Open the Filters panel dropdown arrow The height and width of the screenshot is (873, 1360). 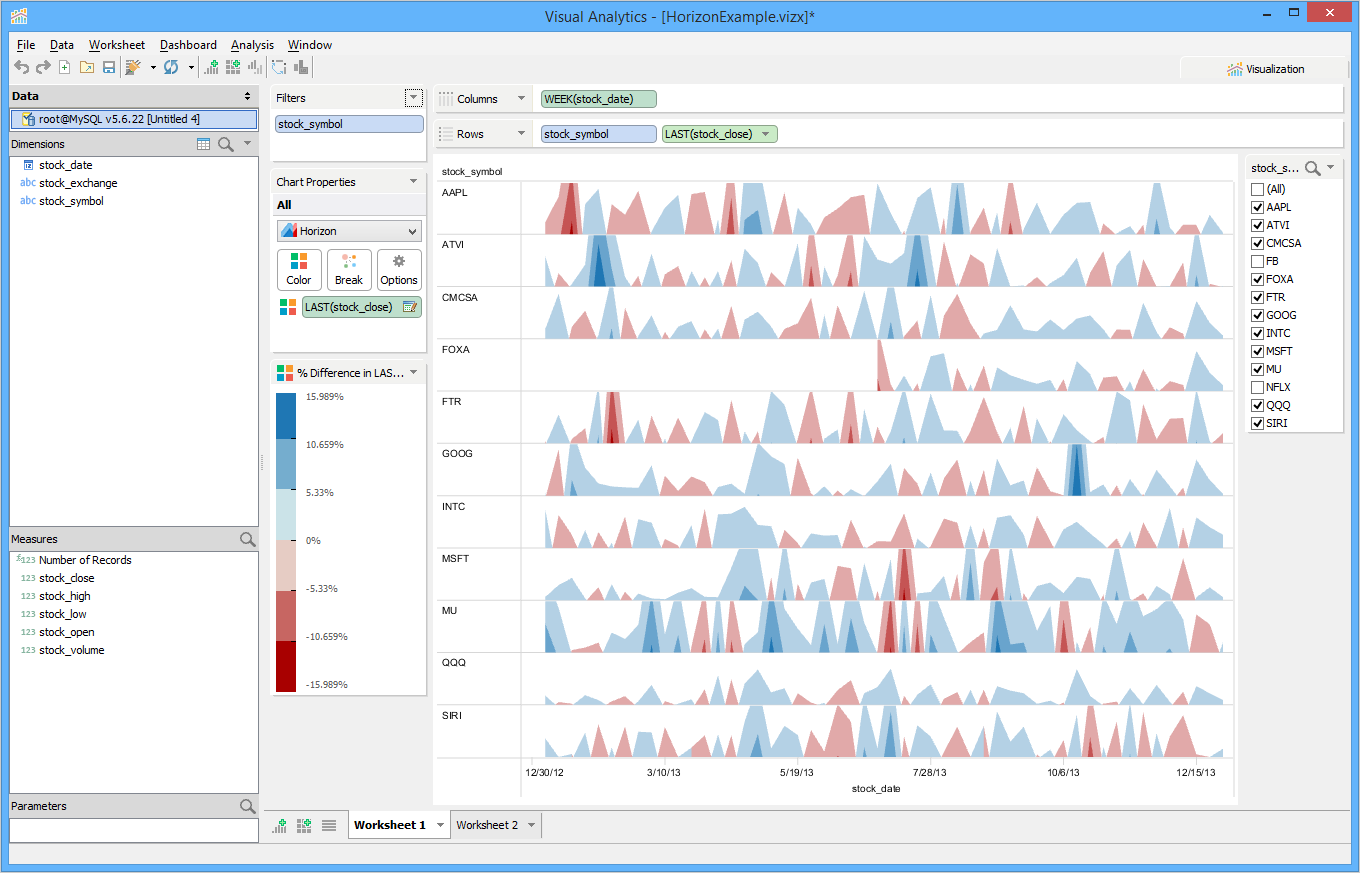(x=414, y=97)
